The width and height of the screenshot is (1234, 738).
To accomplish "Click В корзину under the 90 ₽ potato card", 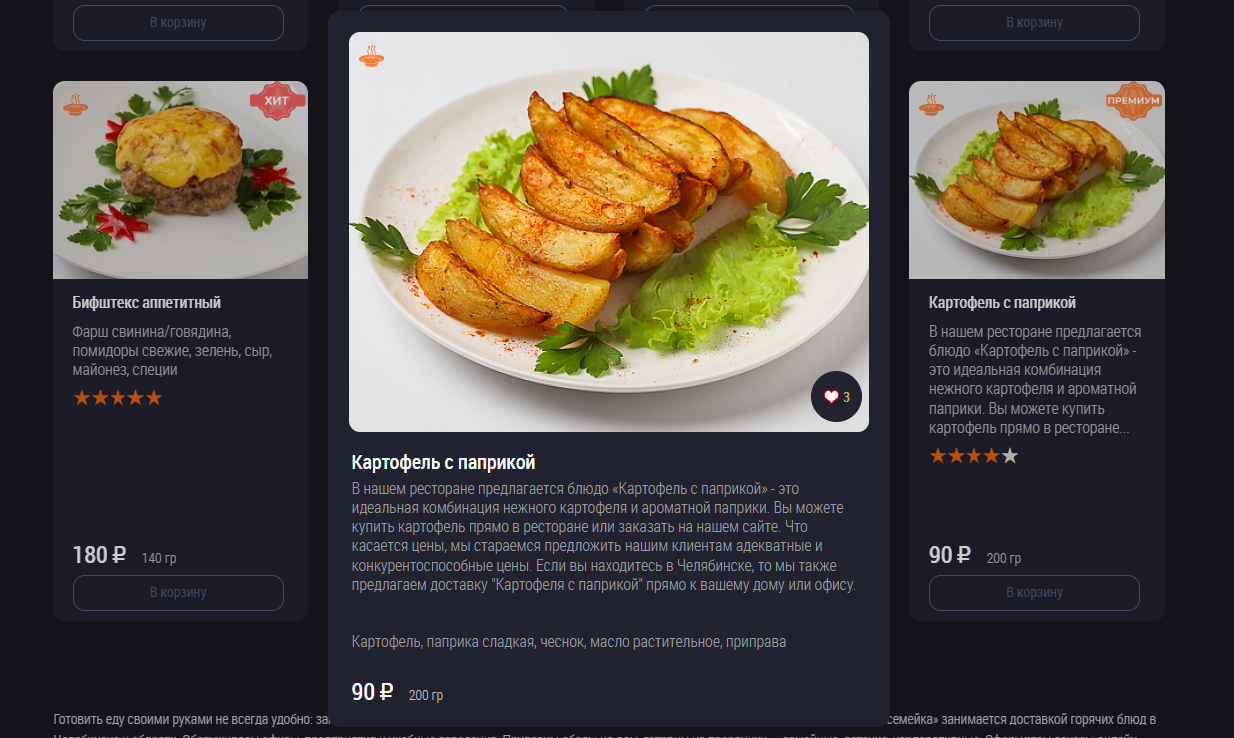I will [x=1034, y=592].
